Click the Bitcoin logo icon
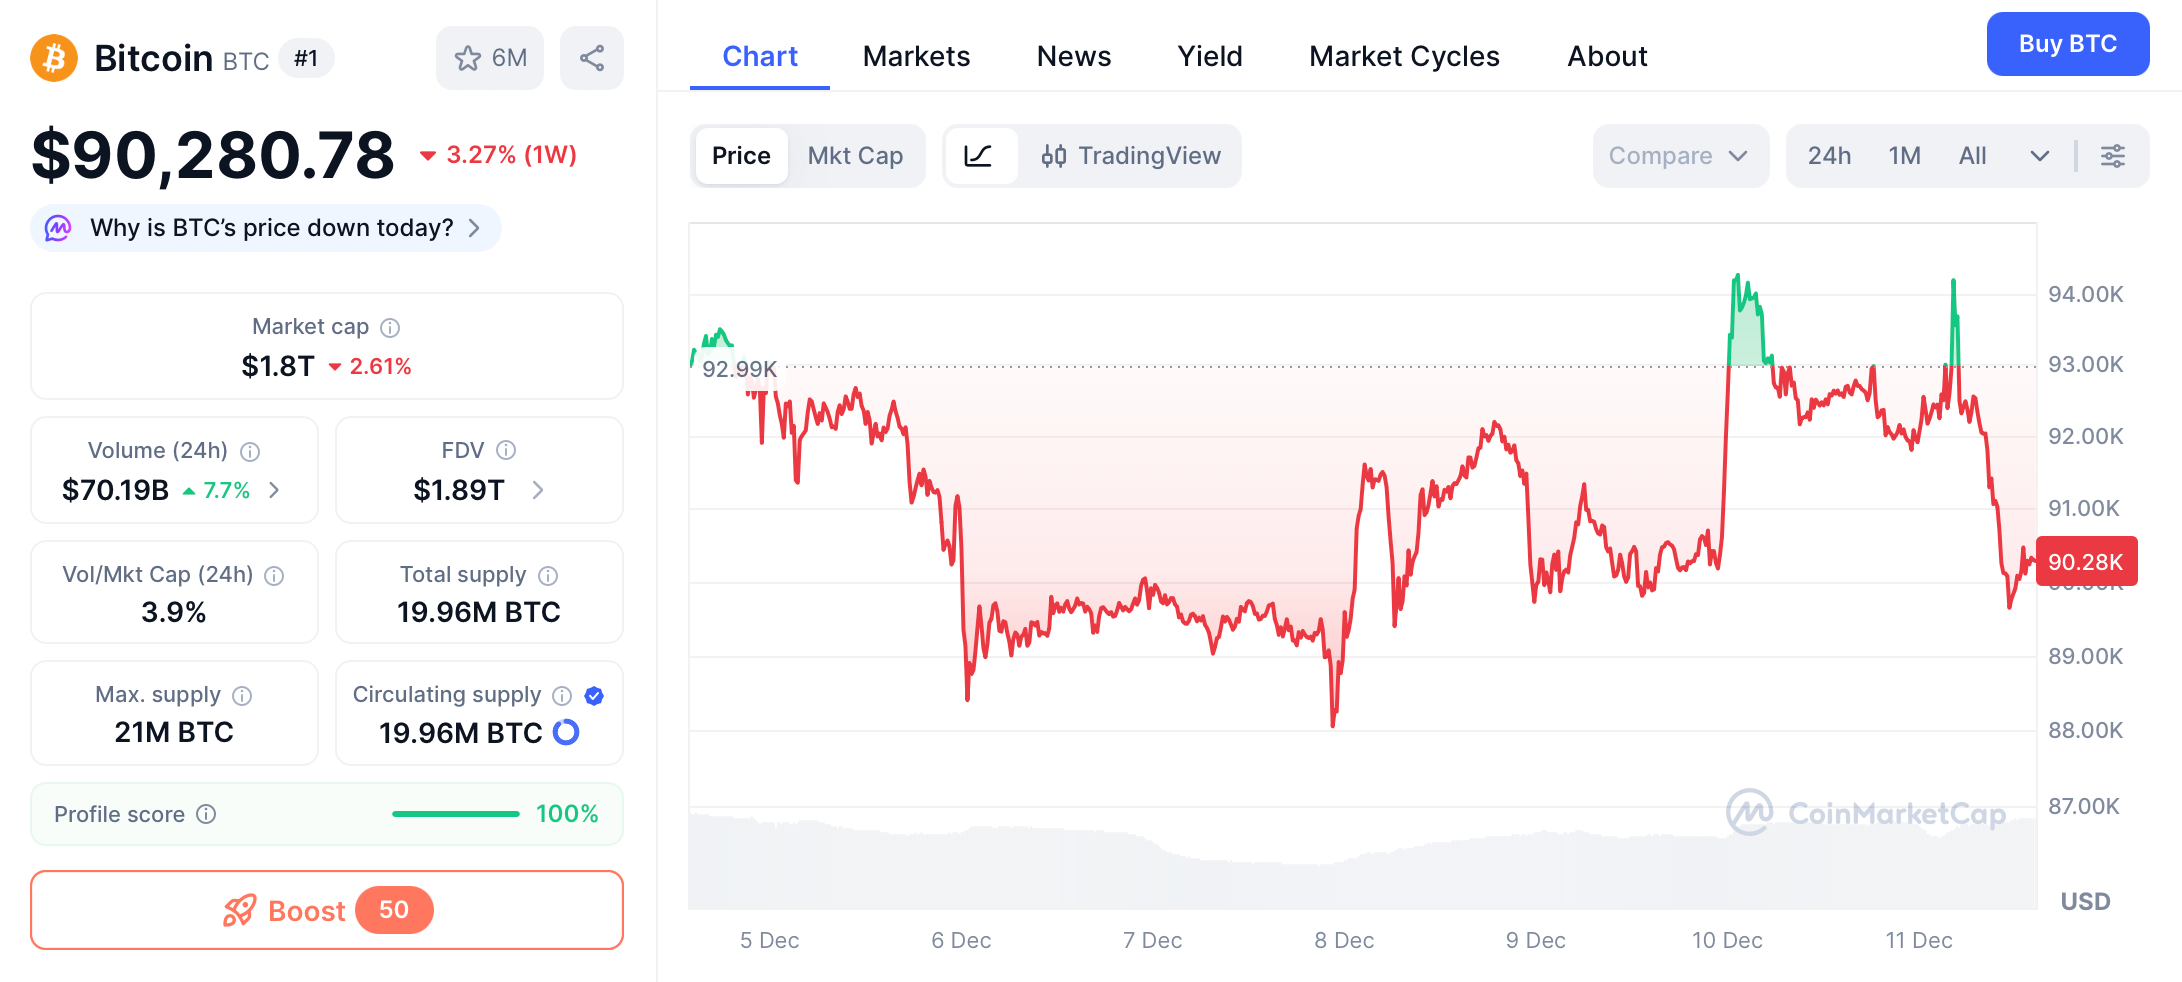The width and height of the screenshot is (2182, 982). 52,58
